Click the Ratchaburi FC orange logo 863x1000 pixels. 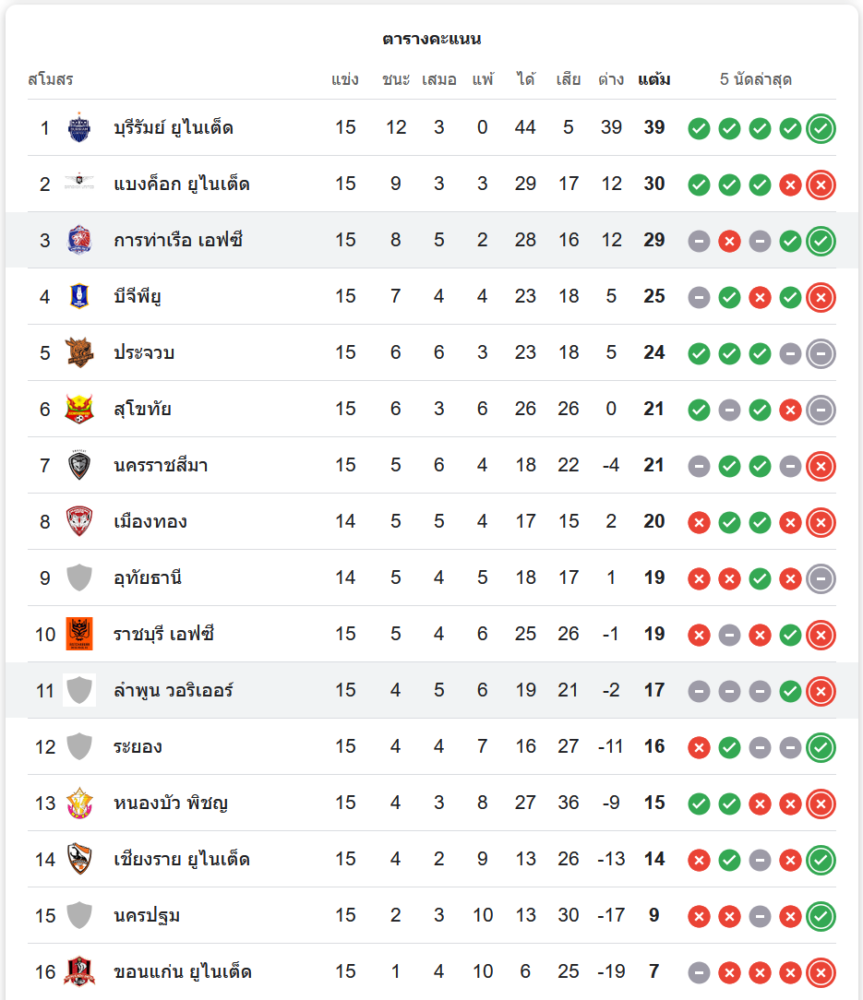tap(79, 634)
